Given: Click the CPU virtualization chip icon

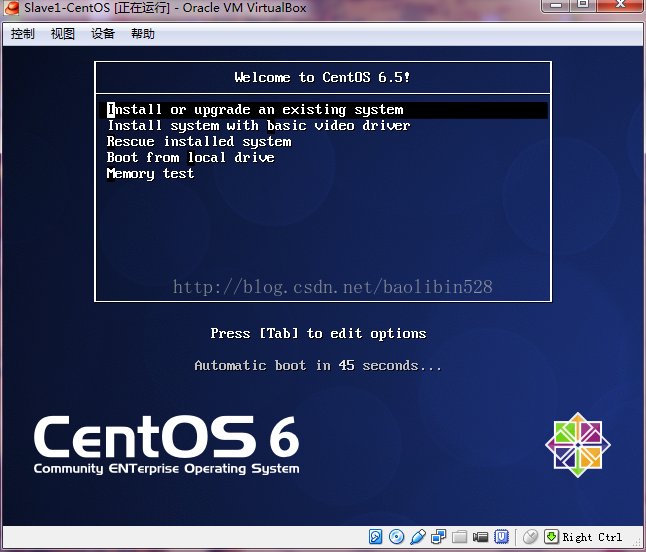Looking at the screenshot, I should pos(501,537).
